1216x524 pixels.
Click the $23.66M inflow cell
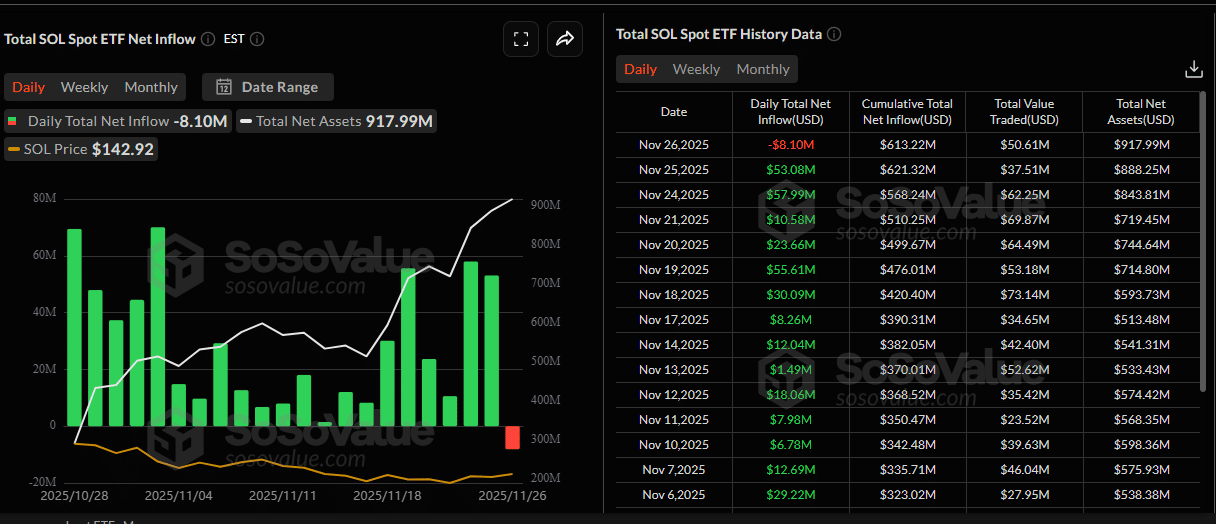point(791,245)
